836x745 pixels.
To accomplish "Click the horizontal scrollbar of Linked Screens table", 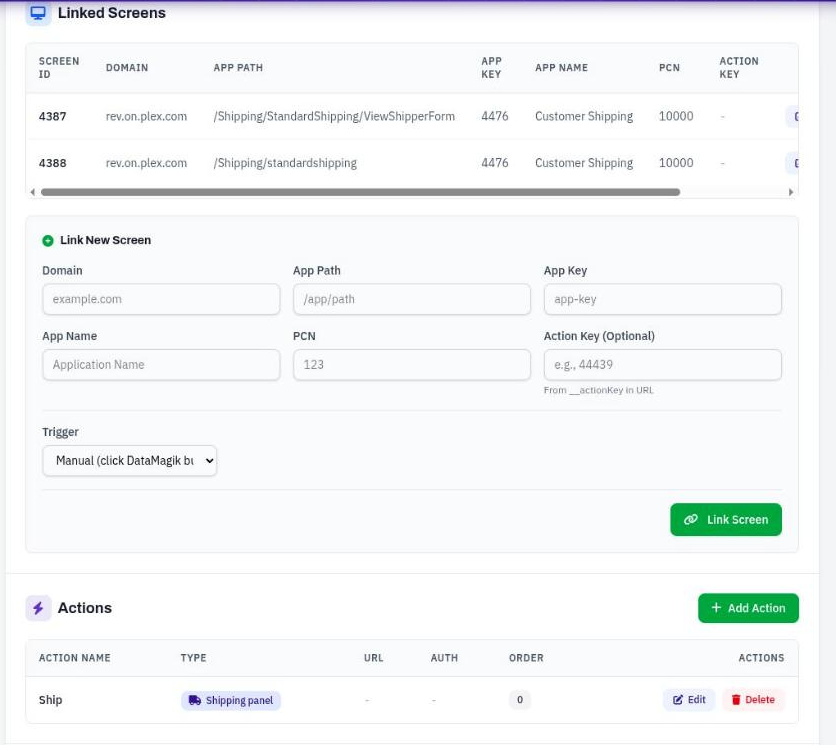I will [x=360, y=192].
